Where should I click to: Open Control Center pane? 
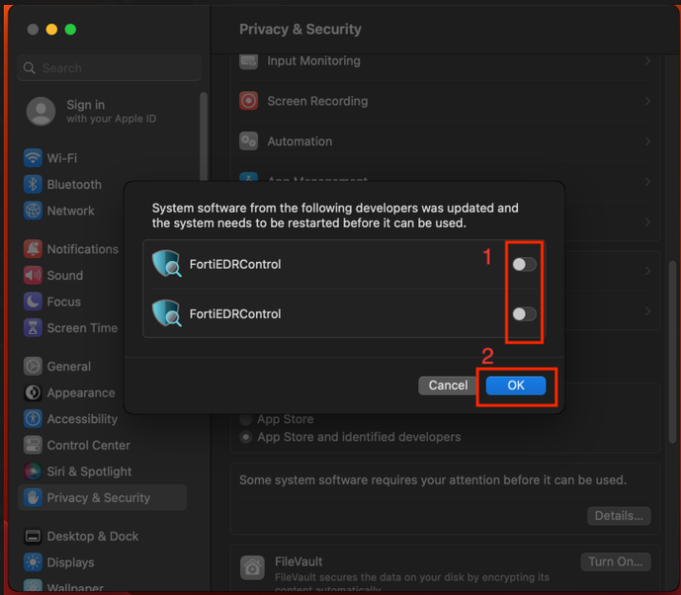coord(89,445)
